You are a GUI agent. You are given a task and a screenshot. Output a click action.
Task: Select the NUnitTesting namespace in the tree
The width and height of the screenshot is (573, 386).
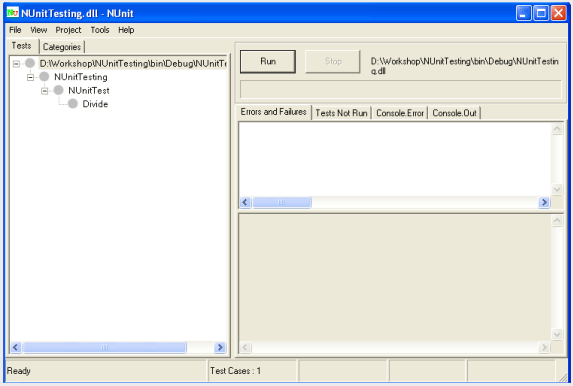click(x=81, y=77)
